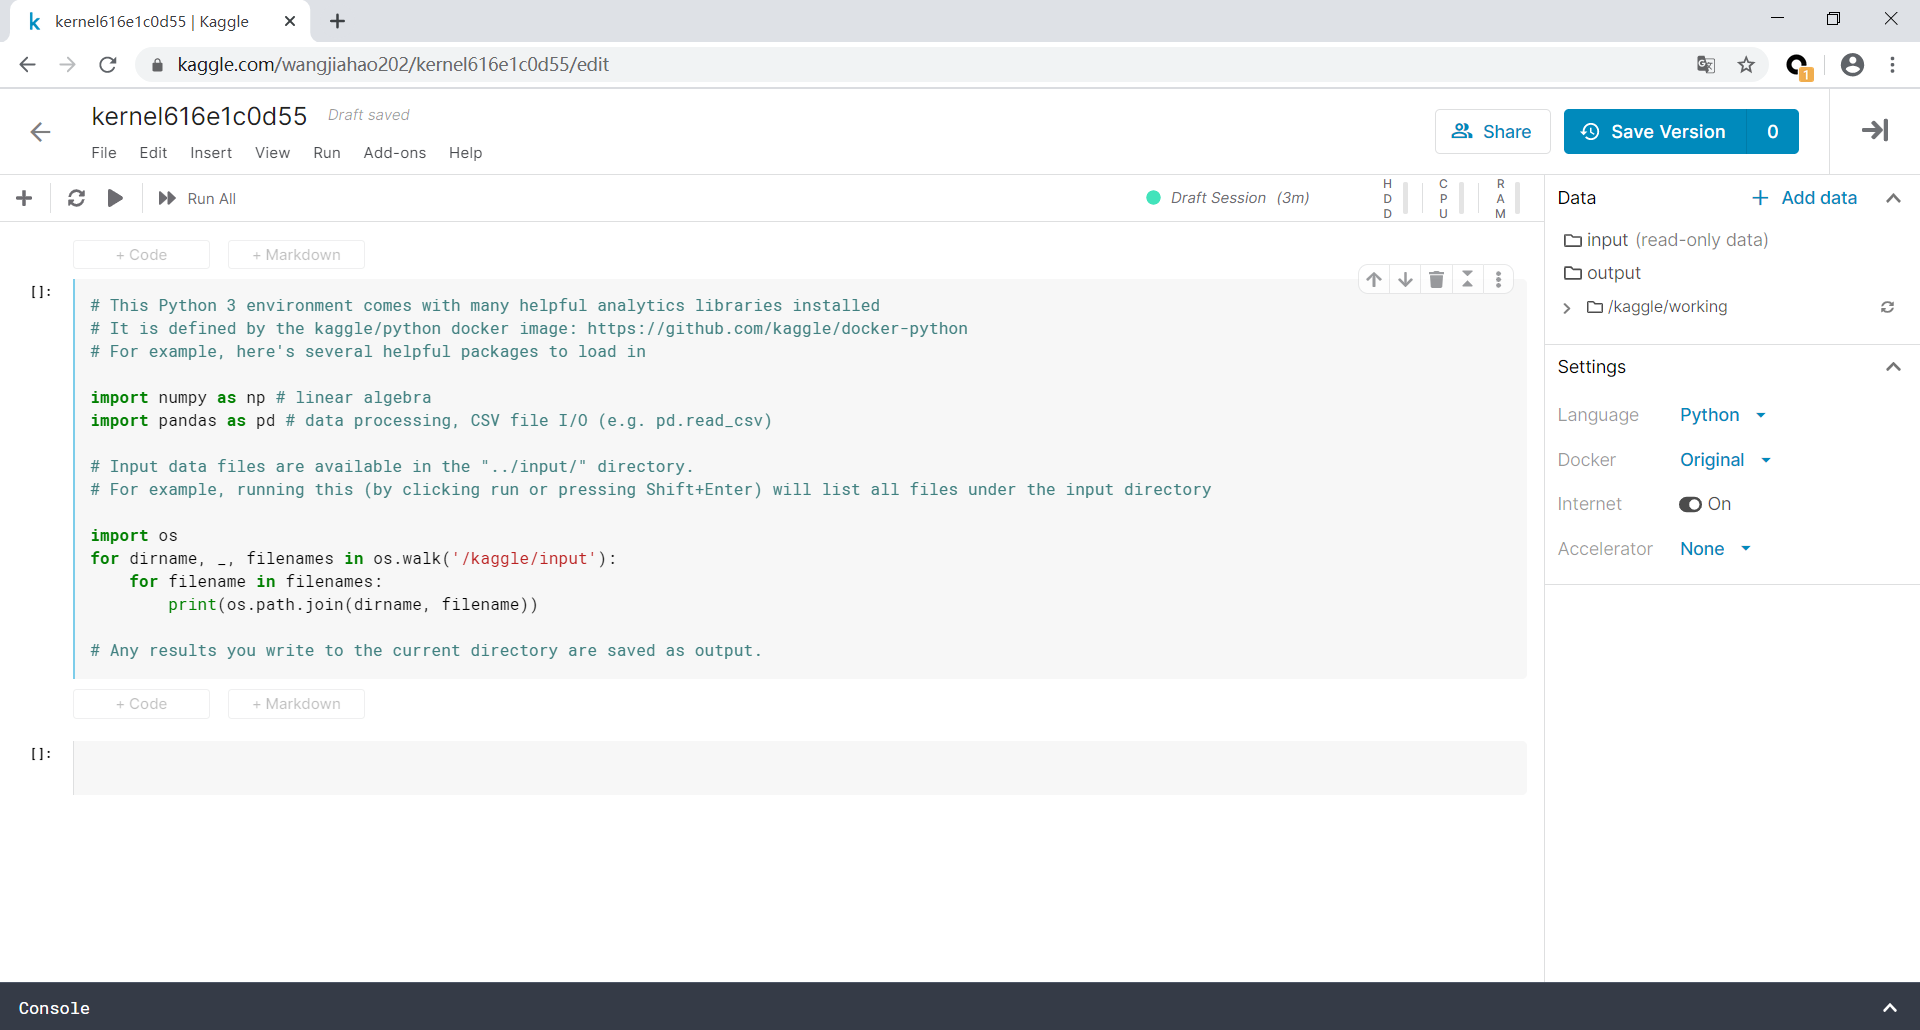Click + Code above the first cell

141,255
